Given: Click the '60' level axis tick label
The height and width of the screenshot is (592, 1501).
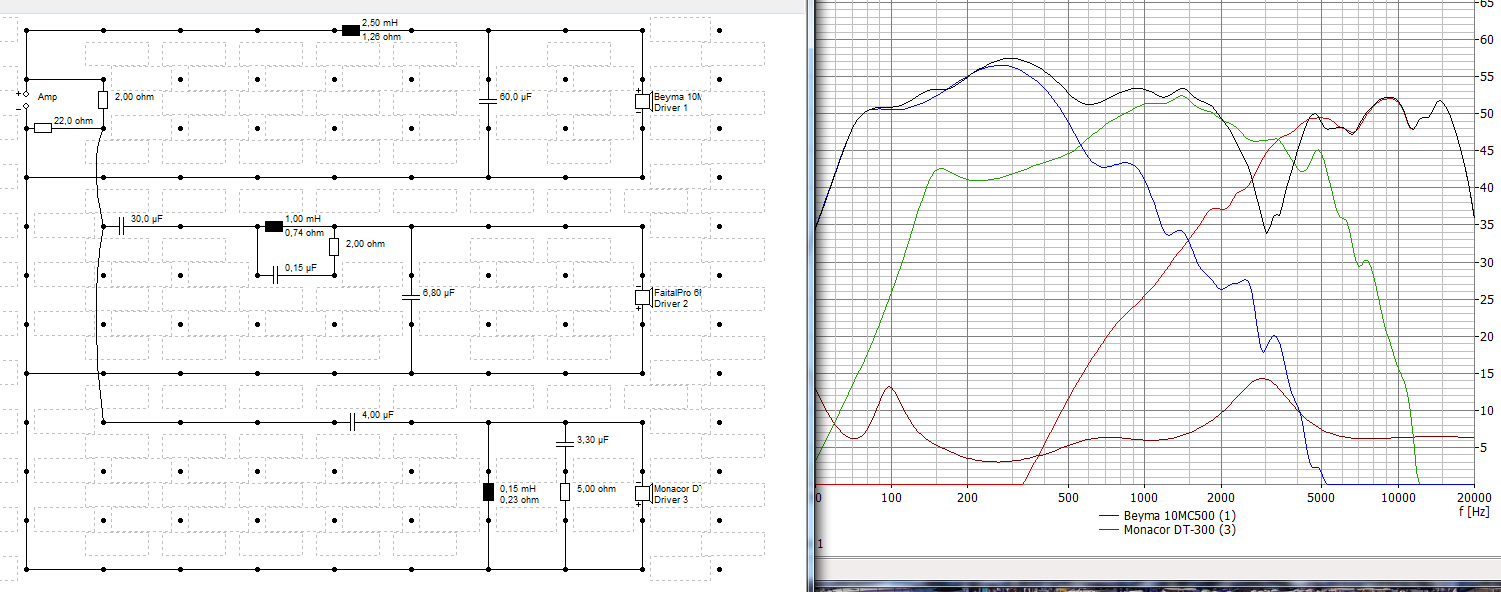Looking at the screenshot, I should click(1485, 40).
